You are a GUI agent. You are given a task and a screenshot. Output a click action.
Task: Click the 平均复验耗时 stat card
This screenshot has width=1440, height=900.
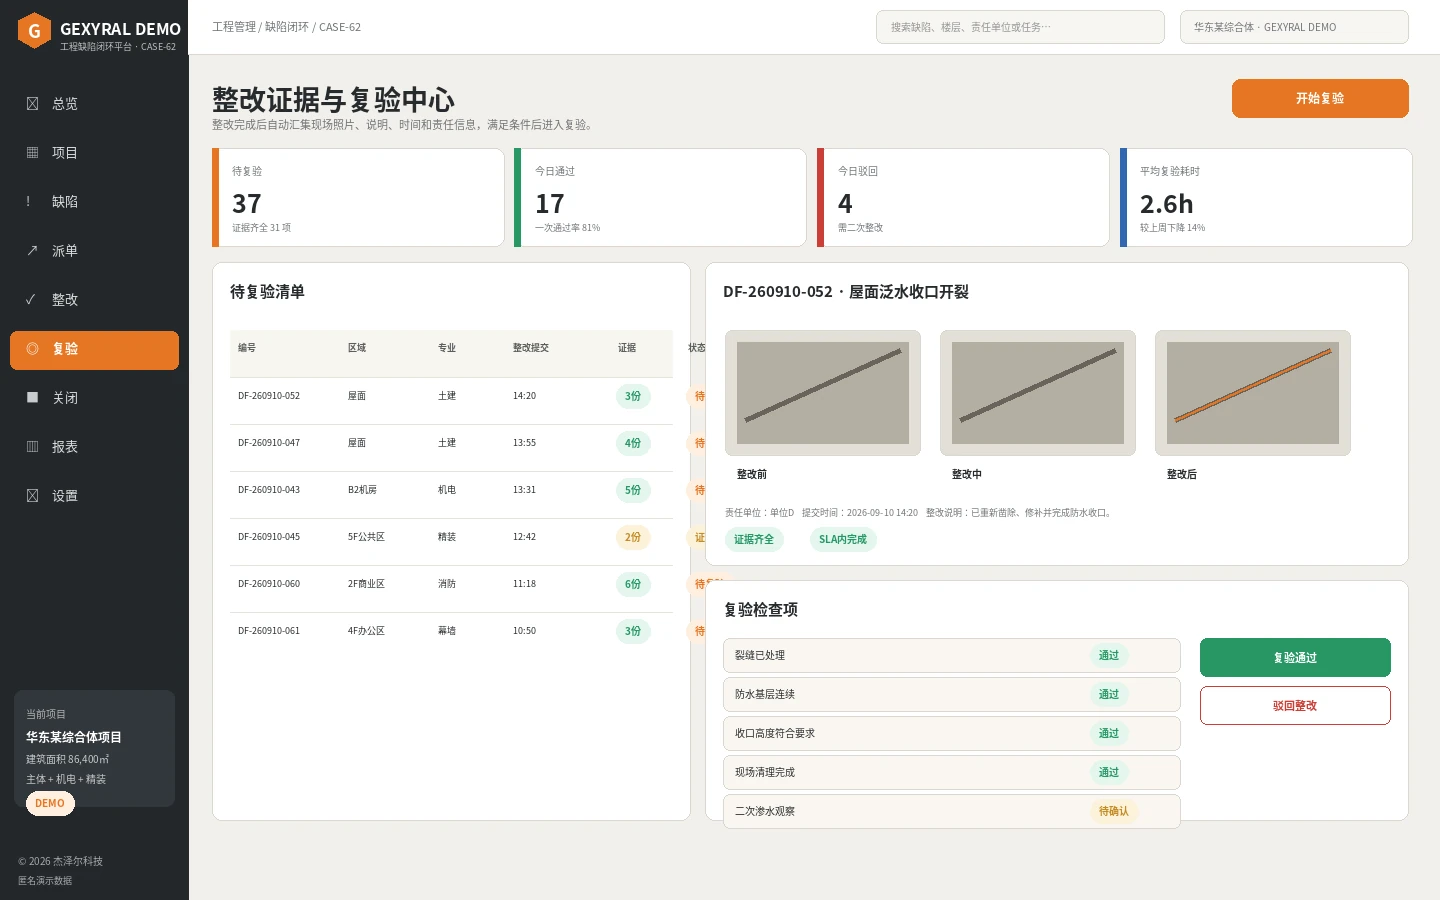(x=1266, y=197)
